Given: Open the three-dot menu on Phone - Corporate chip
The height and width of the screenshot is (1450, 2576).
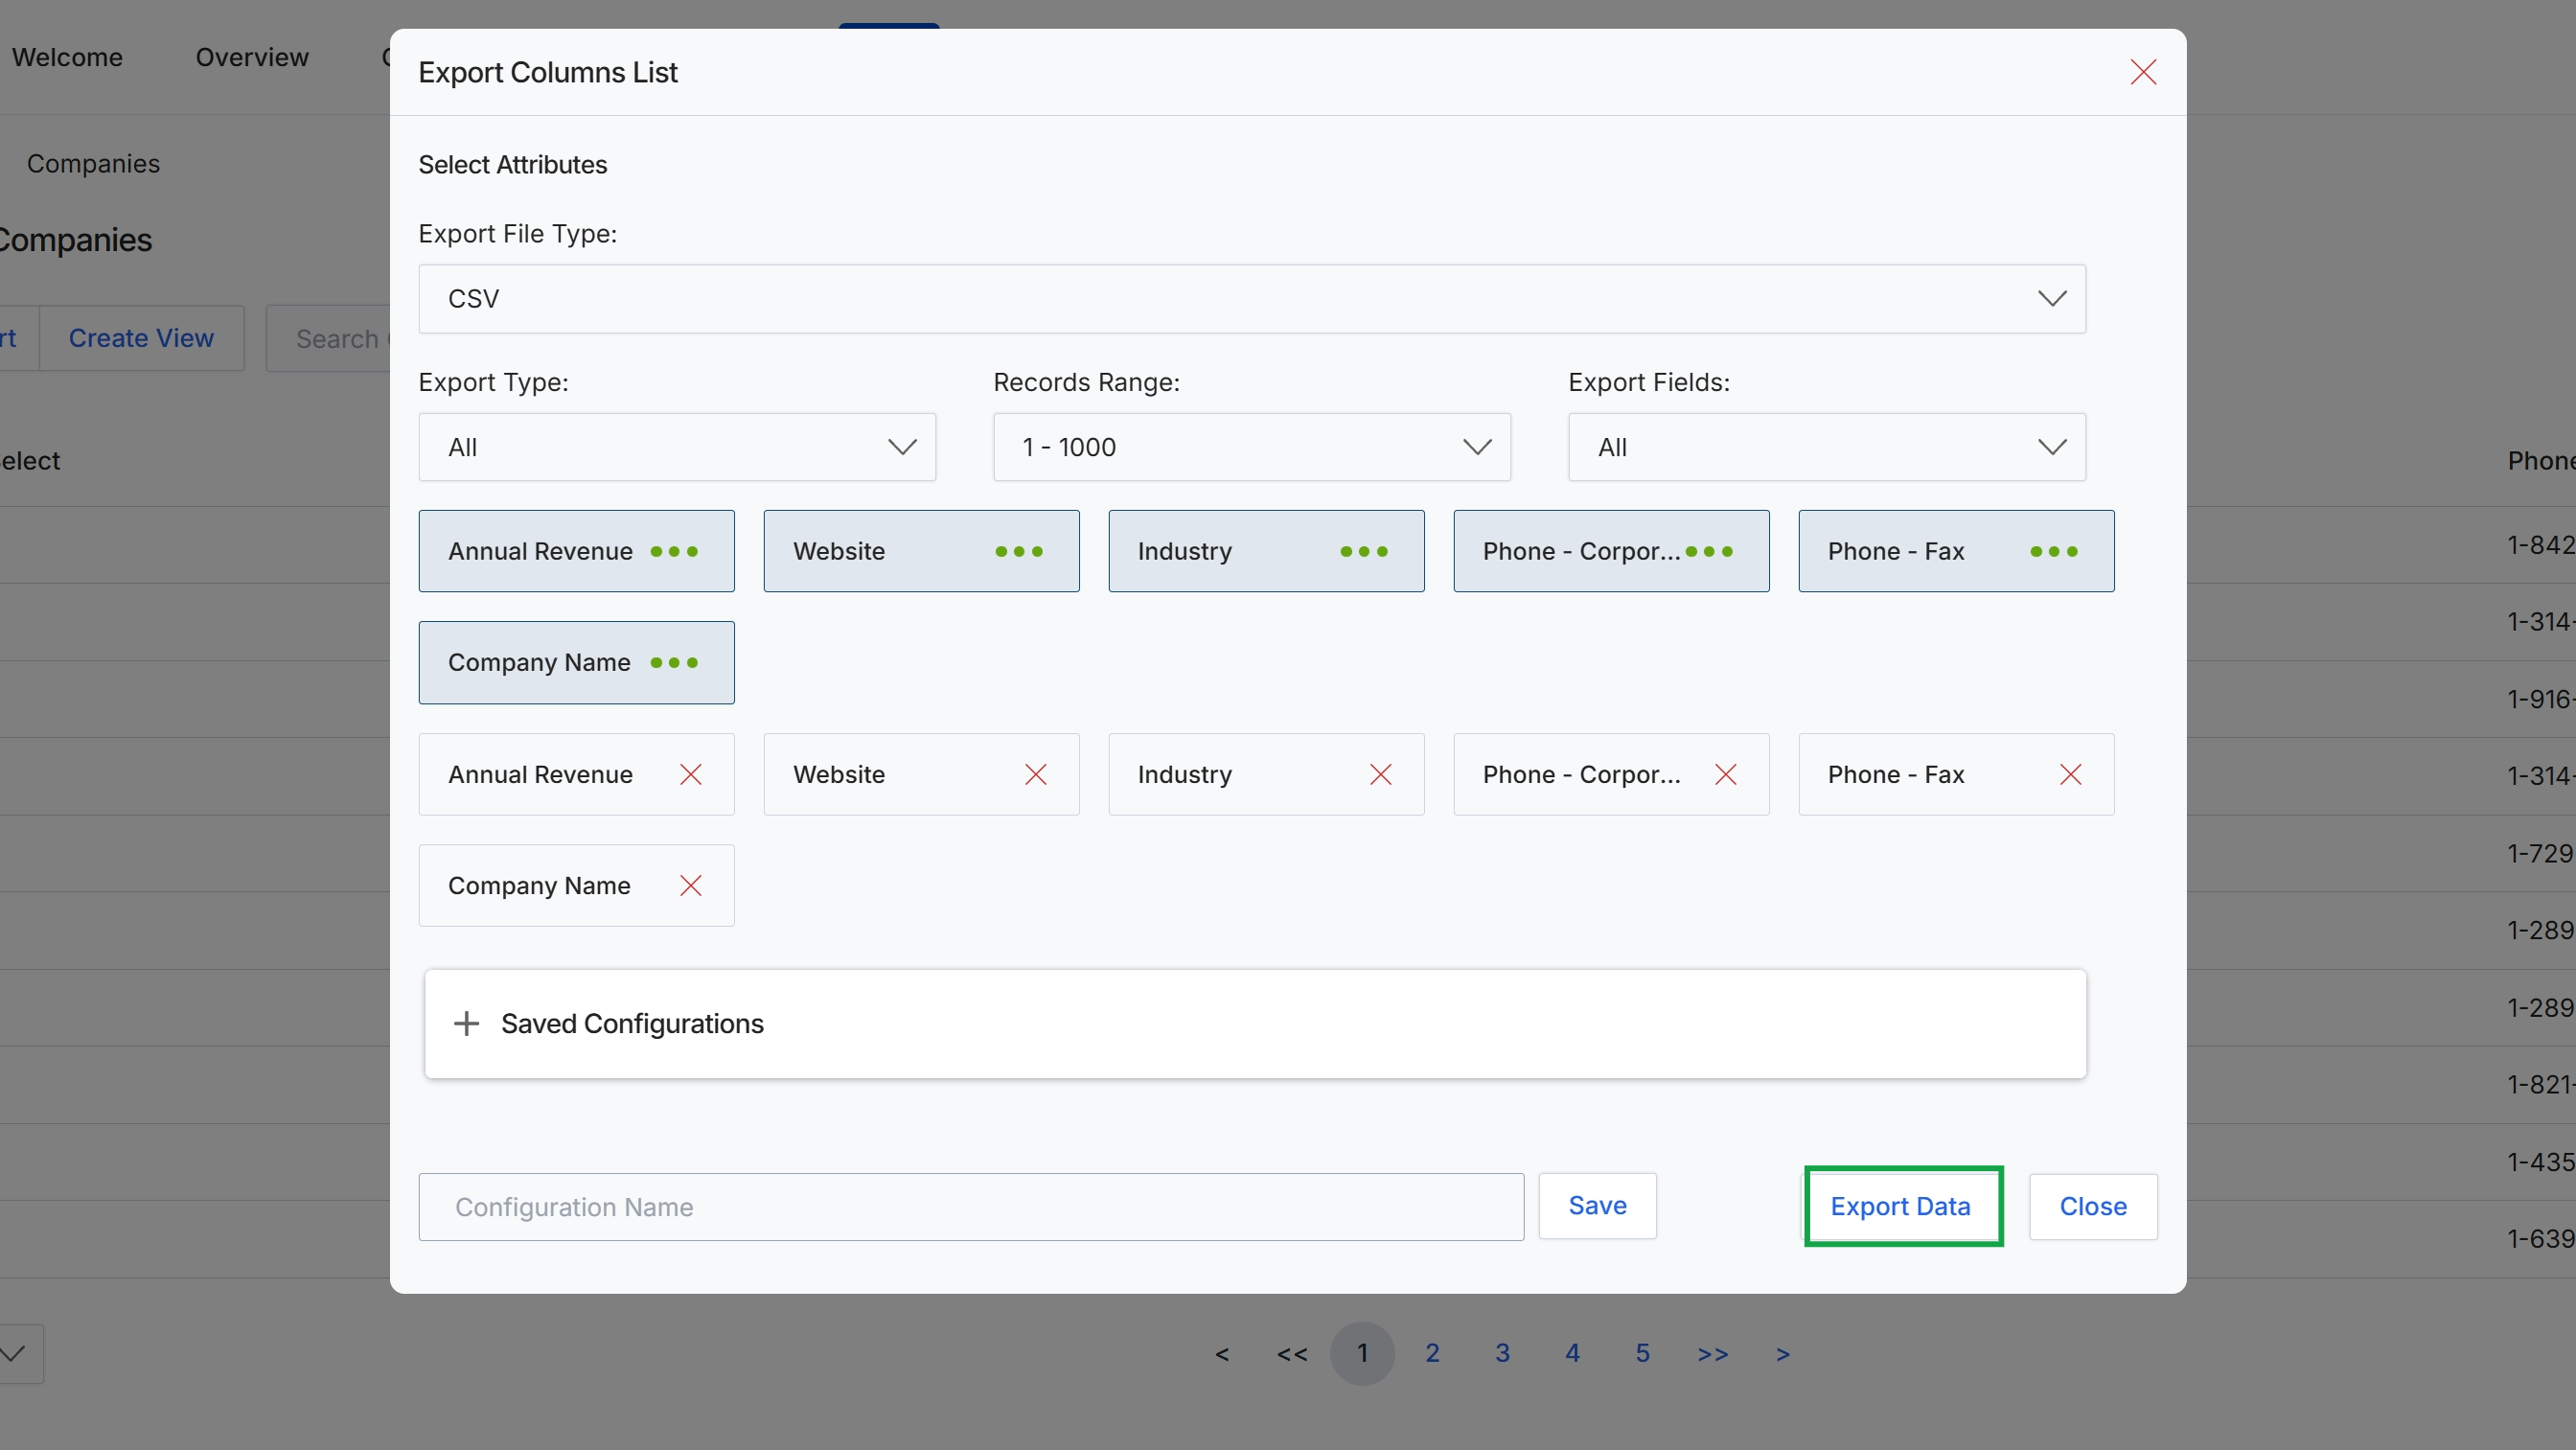Looking at the screenshot, I should 1709,551.
